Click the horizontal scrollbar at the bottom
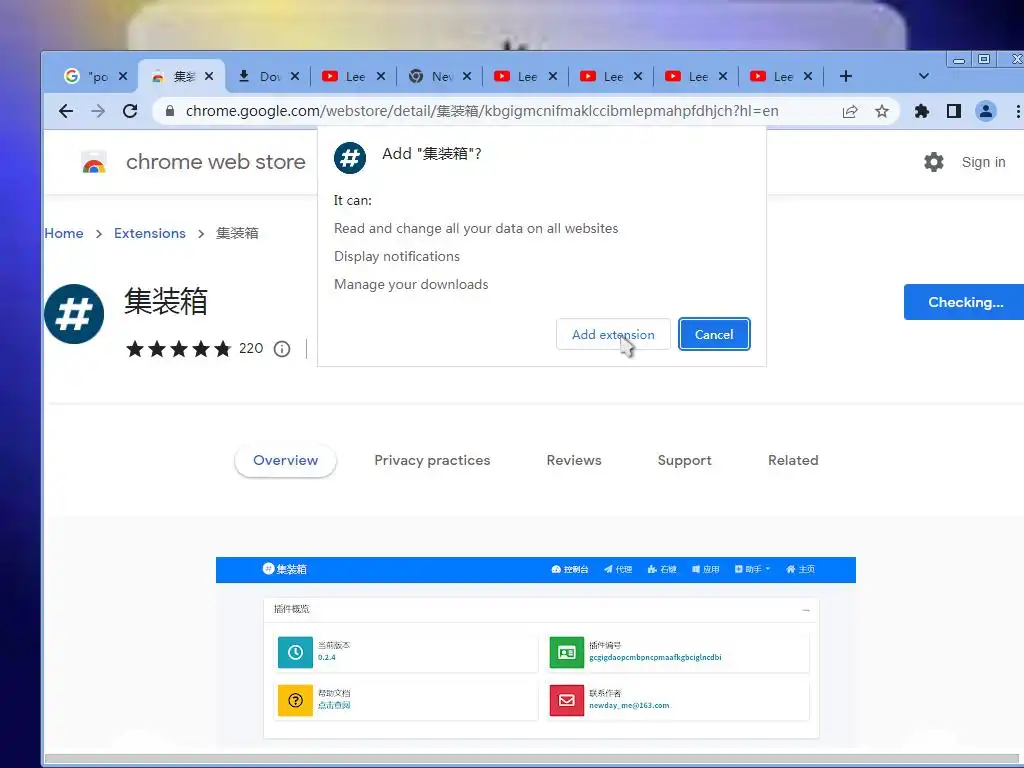 (x=533, y=759)
